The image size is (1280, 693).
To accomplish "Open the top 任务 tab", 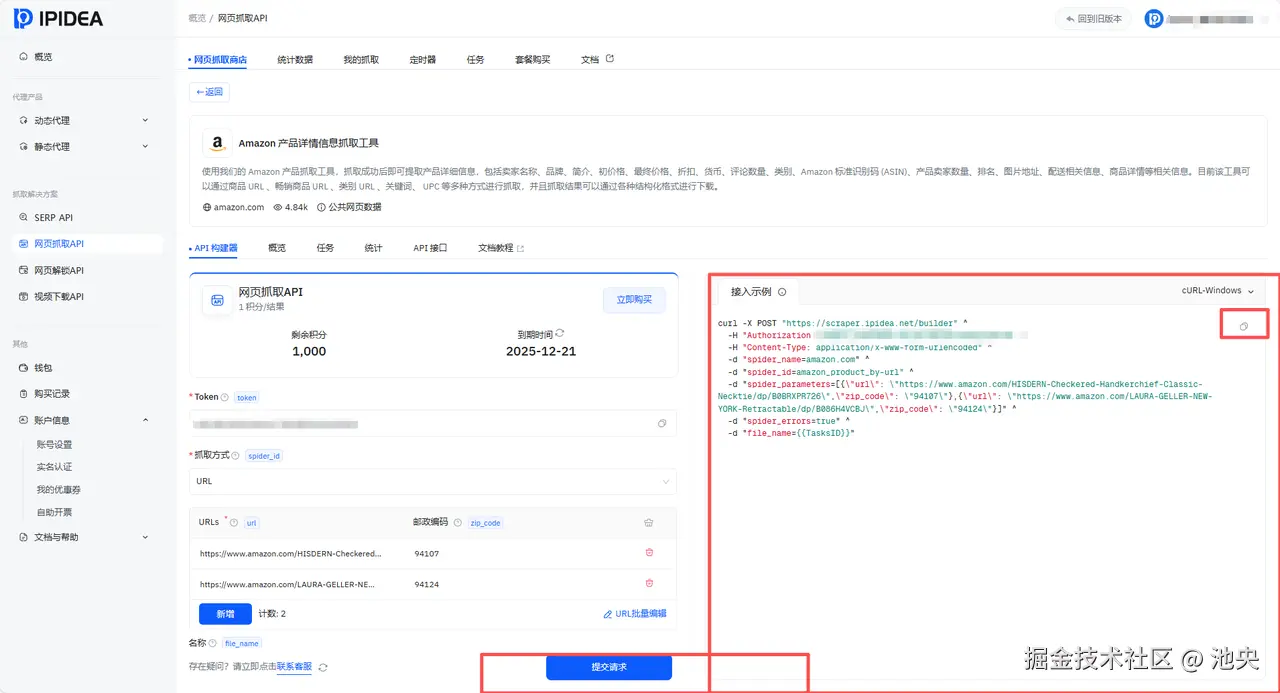I will pos(475,59).
